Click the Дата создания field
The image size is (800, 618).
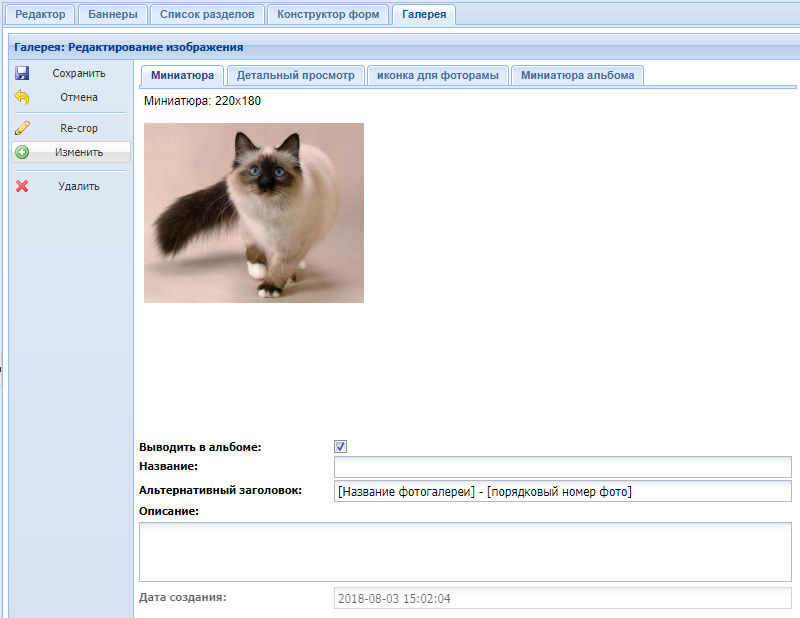(563, 598)
